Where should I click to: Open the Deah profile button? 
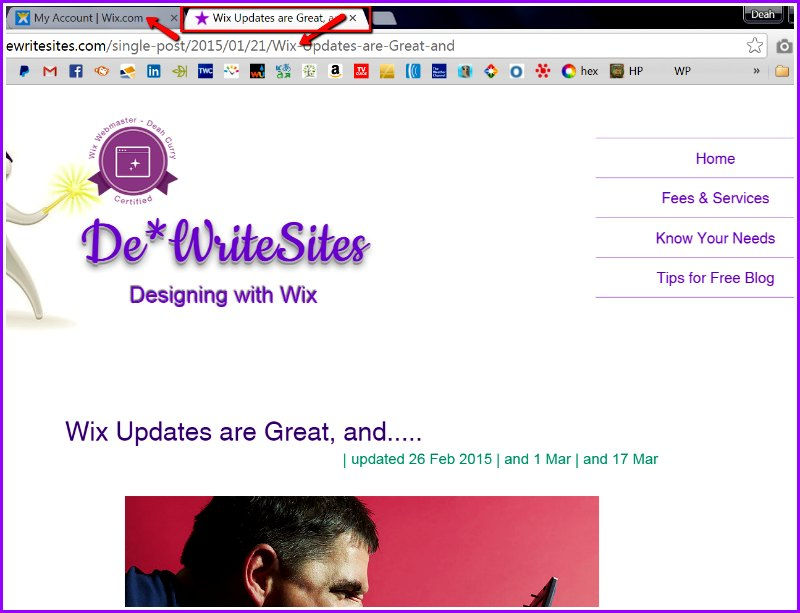point(763,14)
